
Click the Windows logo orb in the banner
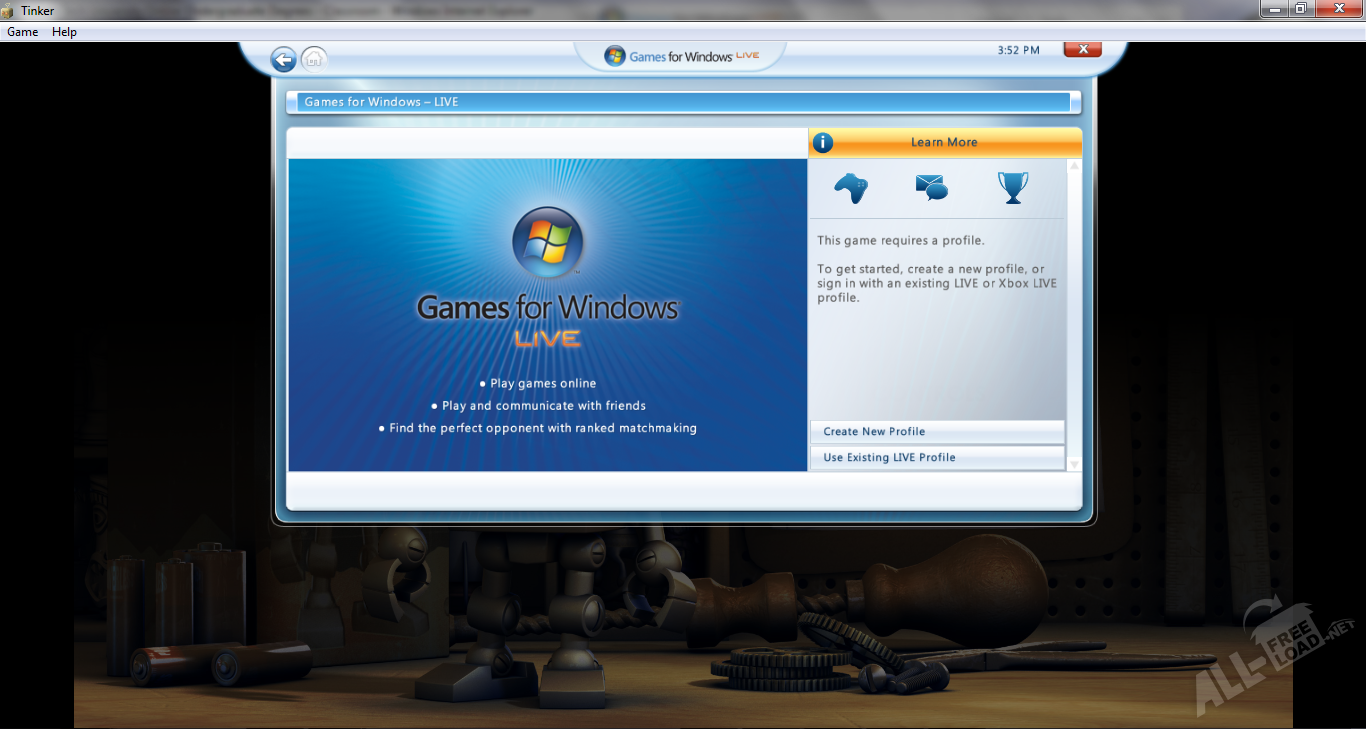pos(547,243)
